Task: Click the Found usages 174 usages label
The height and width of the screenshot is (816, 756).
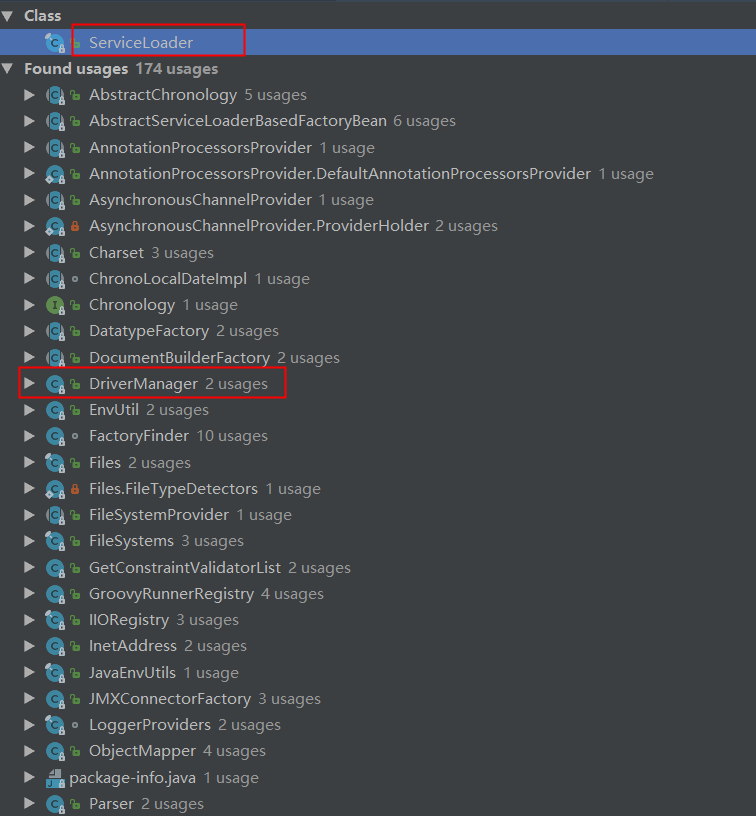Action: (121, 69)
